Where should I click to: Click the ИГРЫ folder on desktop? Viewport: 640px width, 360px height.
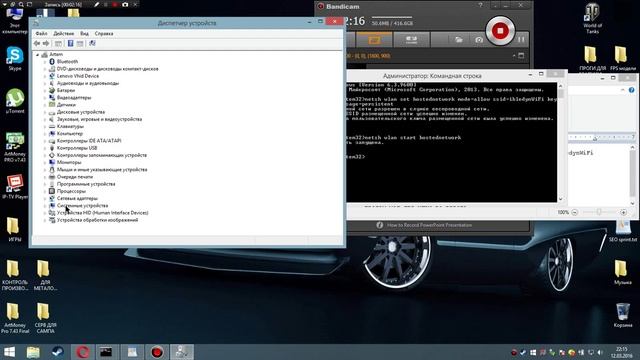14,230
